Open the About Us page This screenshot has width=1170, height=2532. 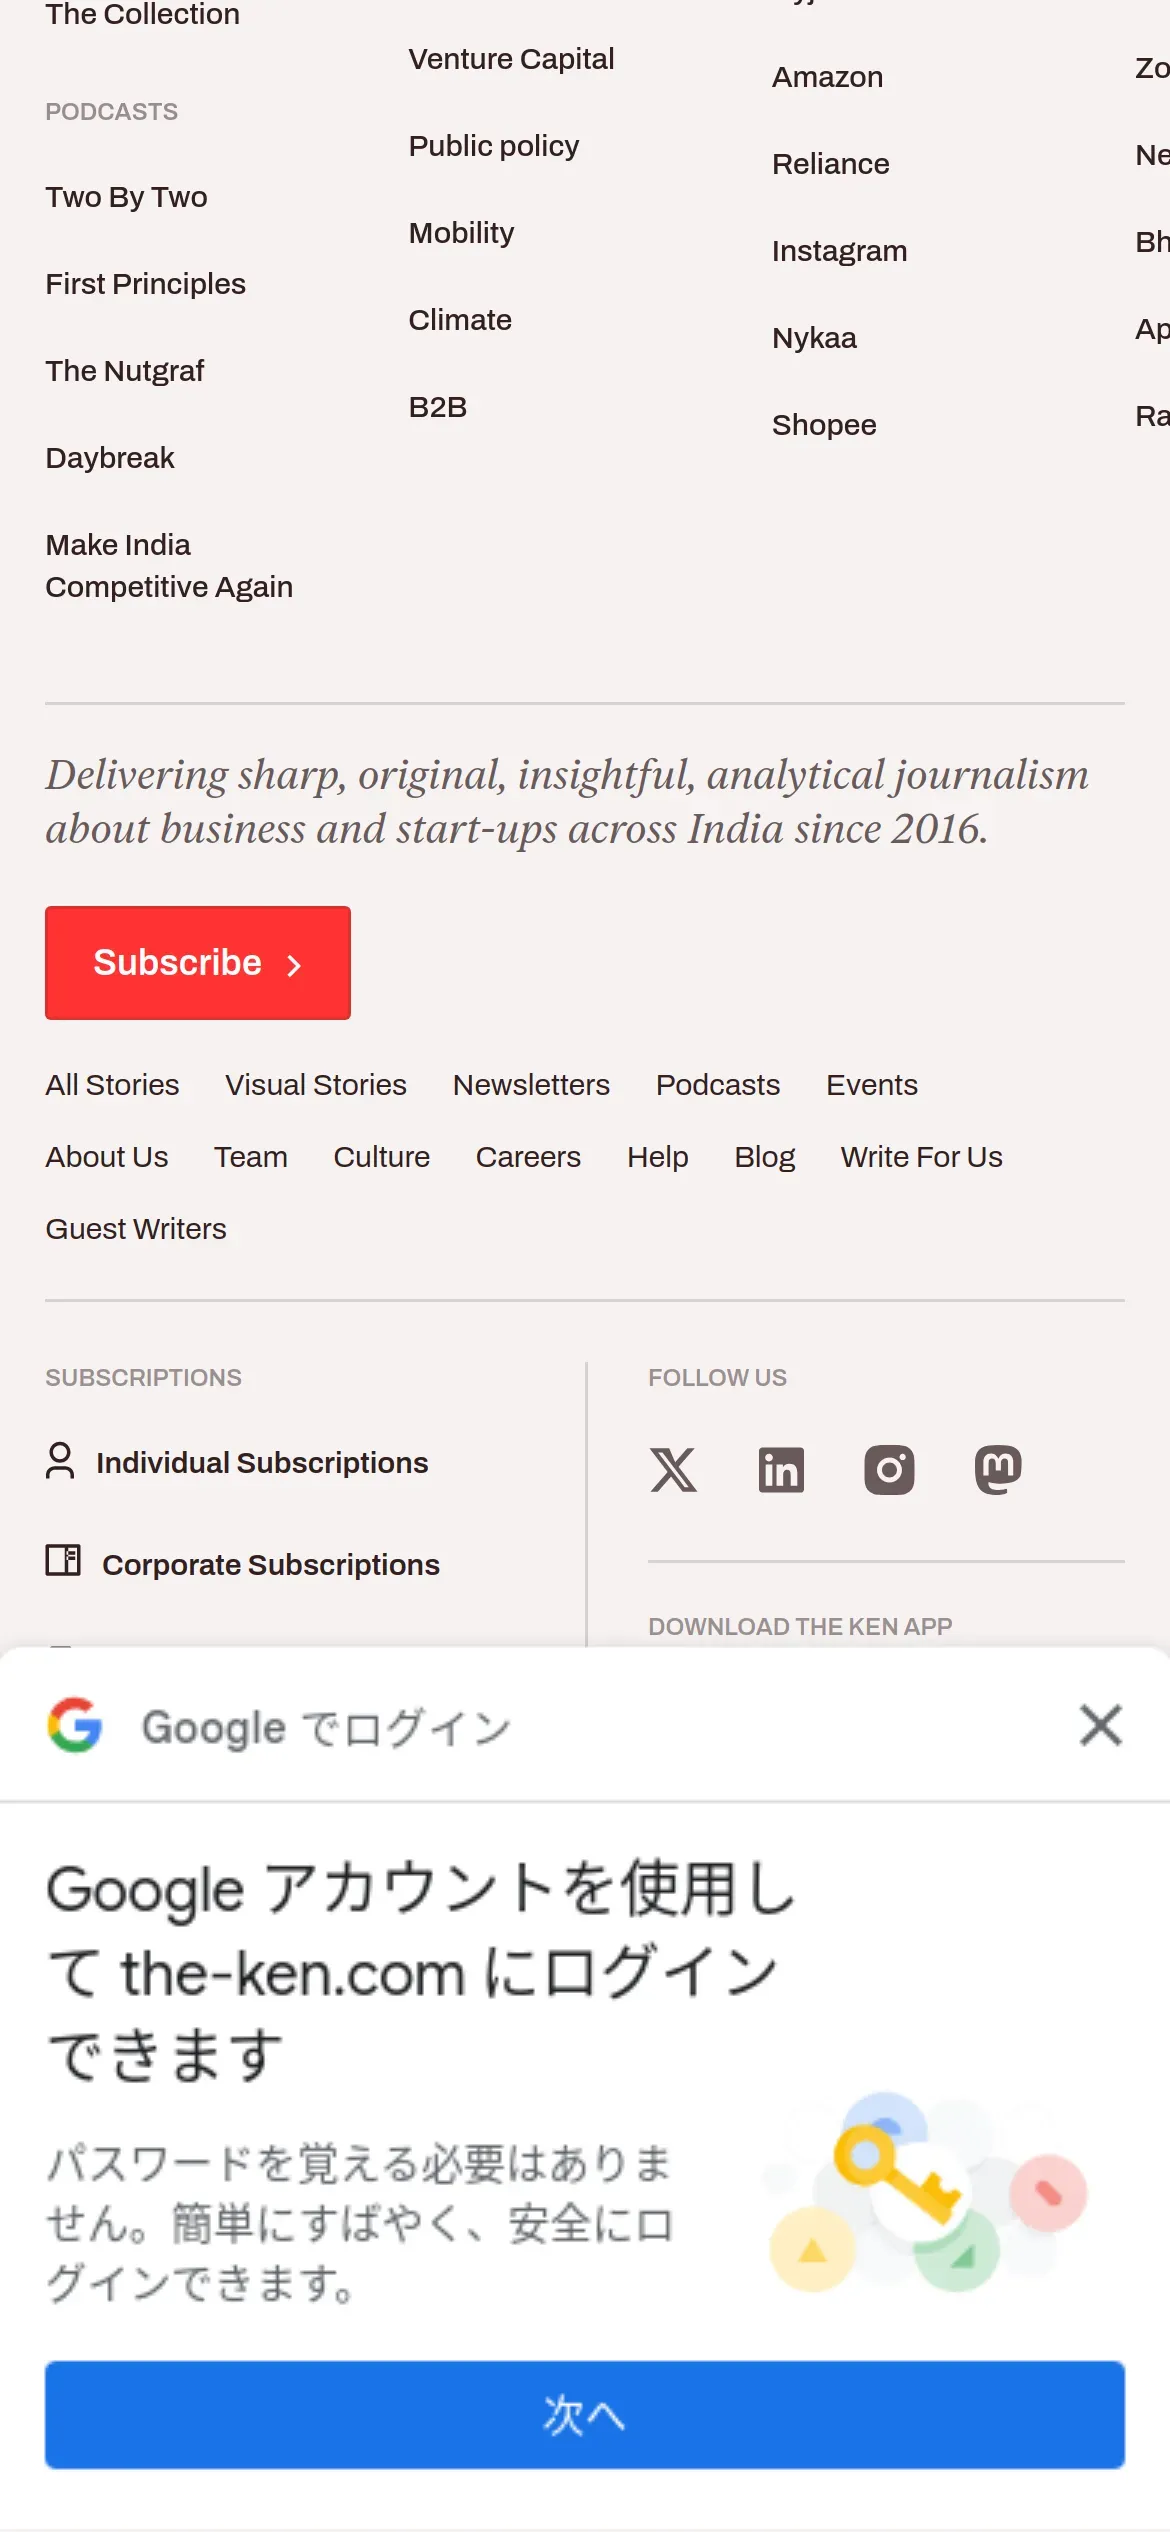(107, 1157)
